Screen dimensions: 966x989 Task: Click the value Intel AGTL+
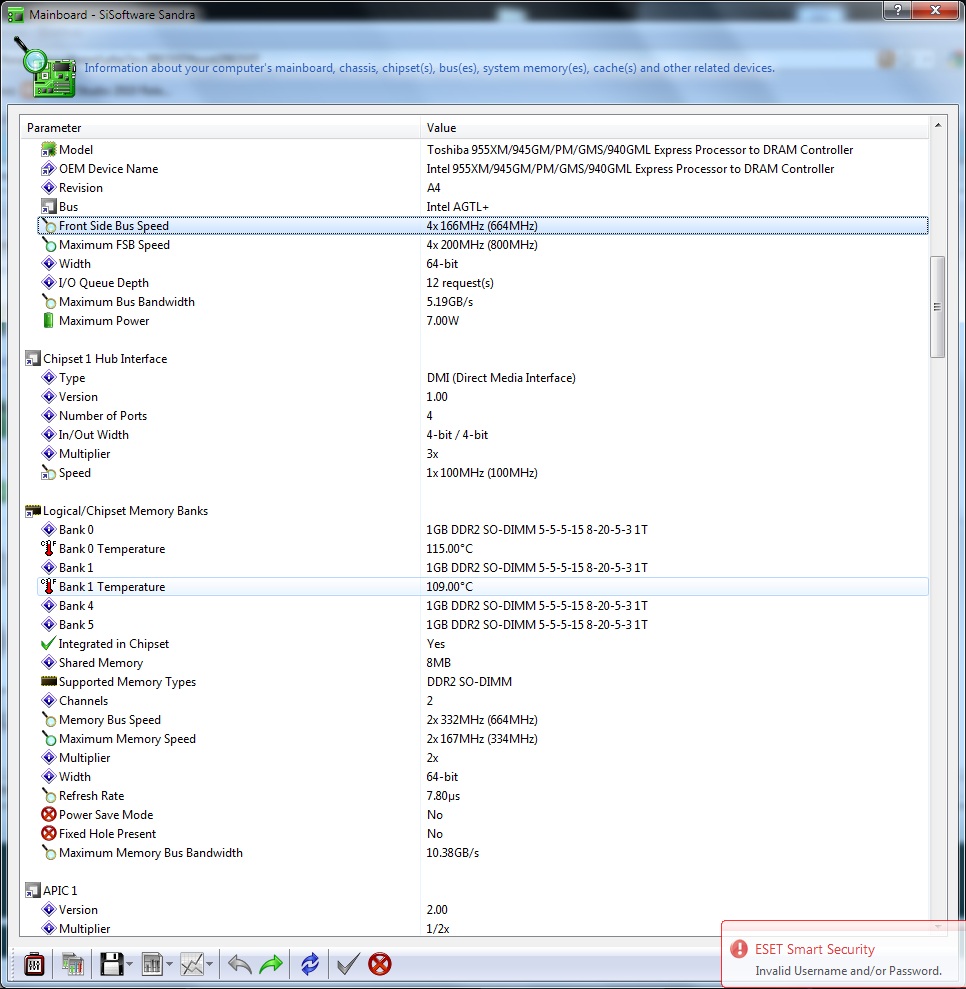click(458, 207)
